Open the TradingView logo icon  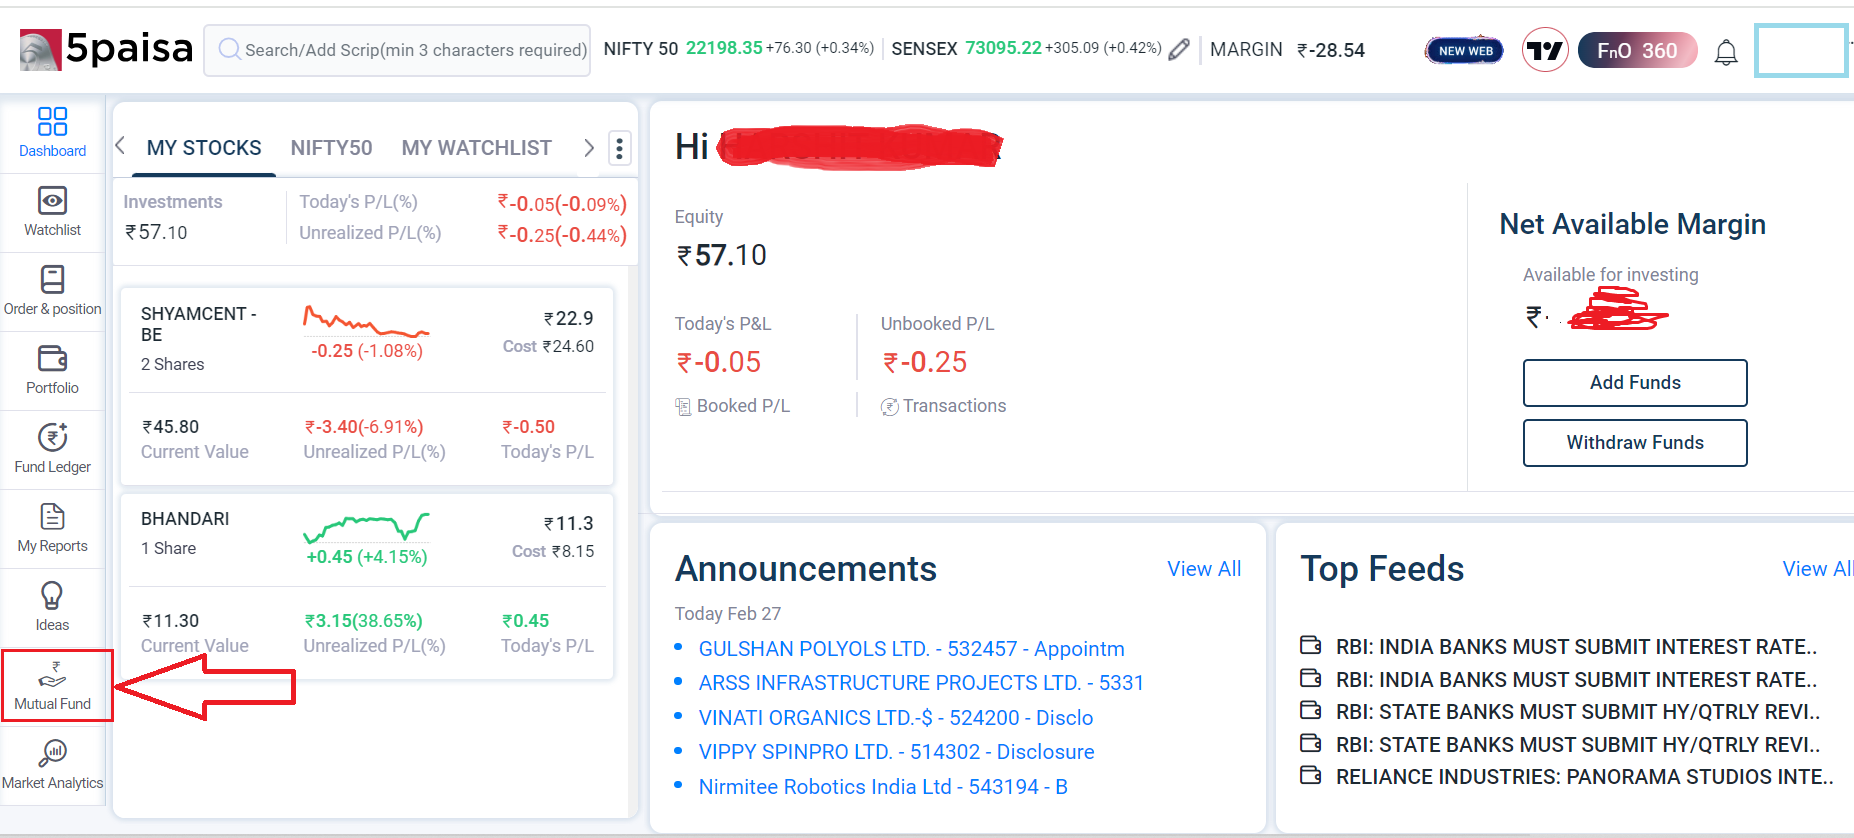click(1545, 50)
